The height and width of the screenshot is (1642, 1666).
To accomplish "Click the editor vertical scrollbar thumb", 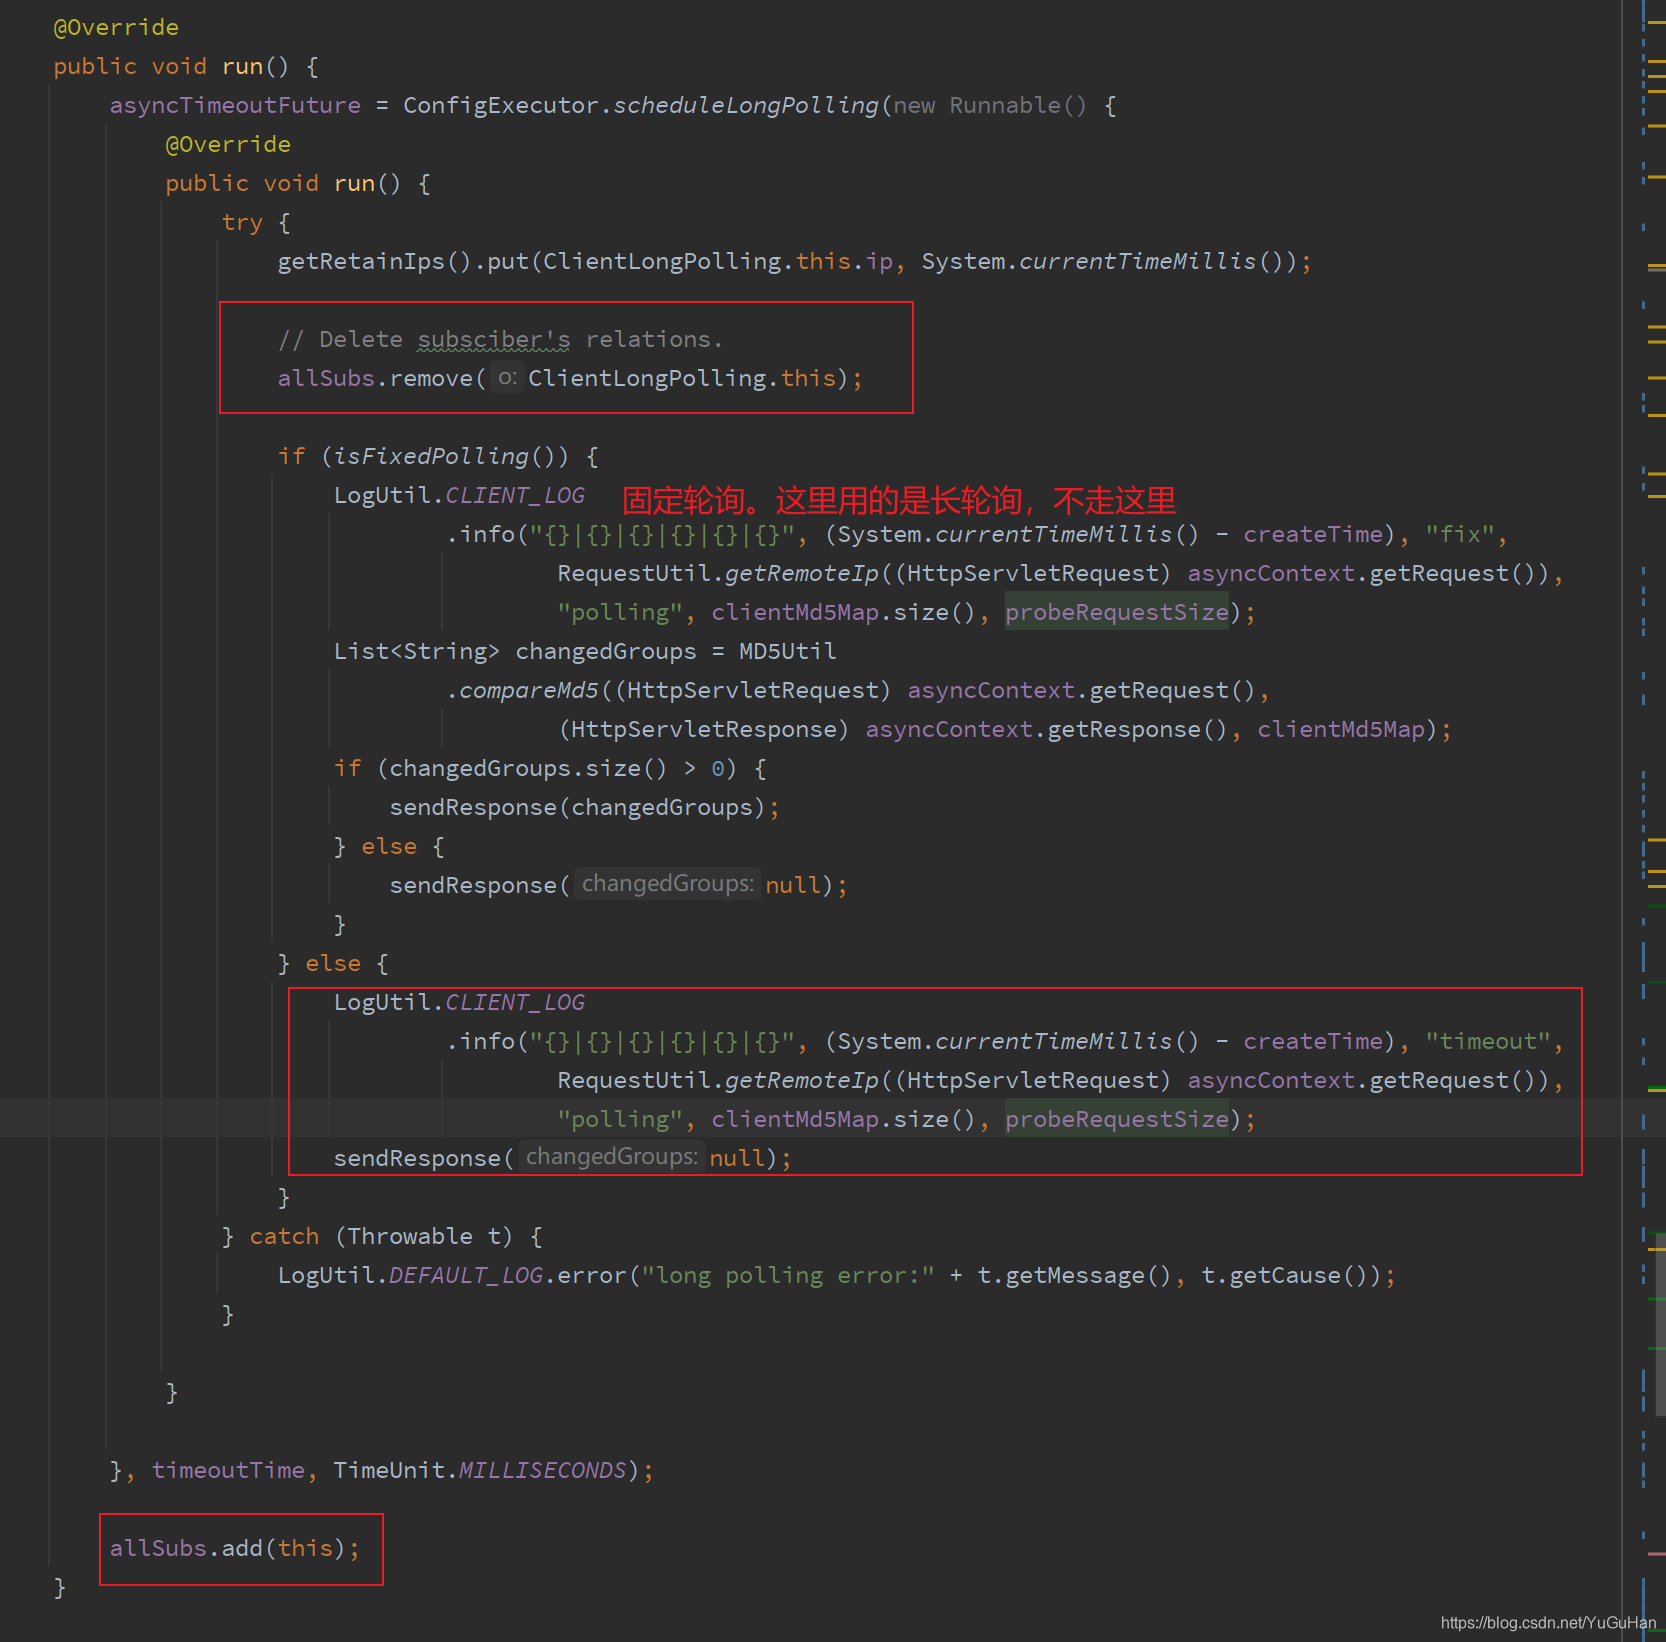I will pyautogui.click(x=1660, y=1325).
